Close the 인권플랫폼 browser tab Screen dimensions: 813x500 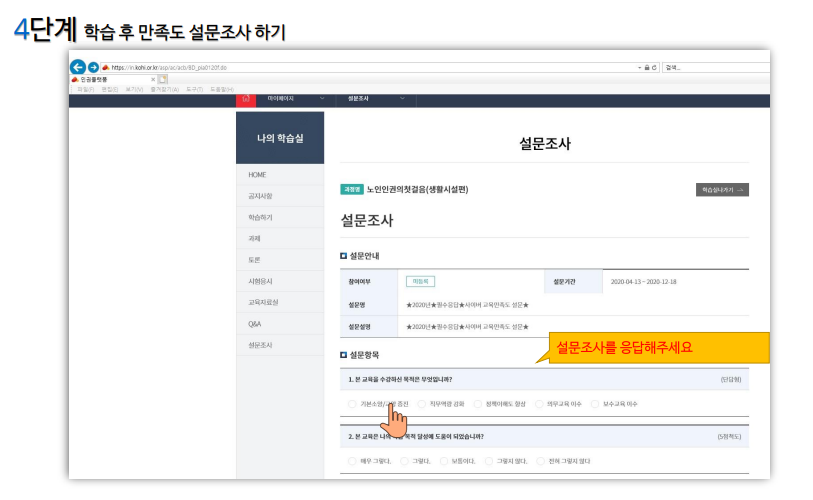tap(153, 79)
